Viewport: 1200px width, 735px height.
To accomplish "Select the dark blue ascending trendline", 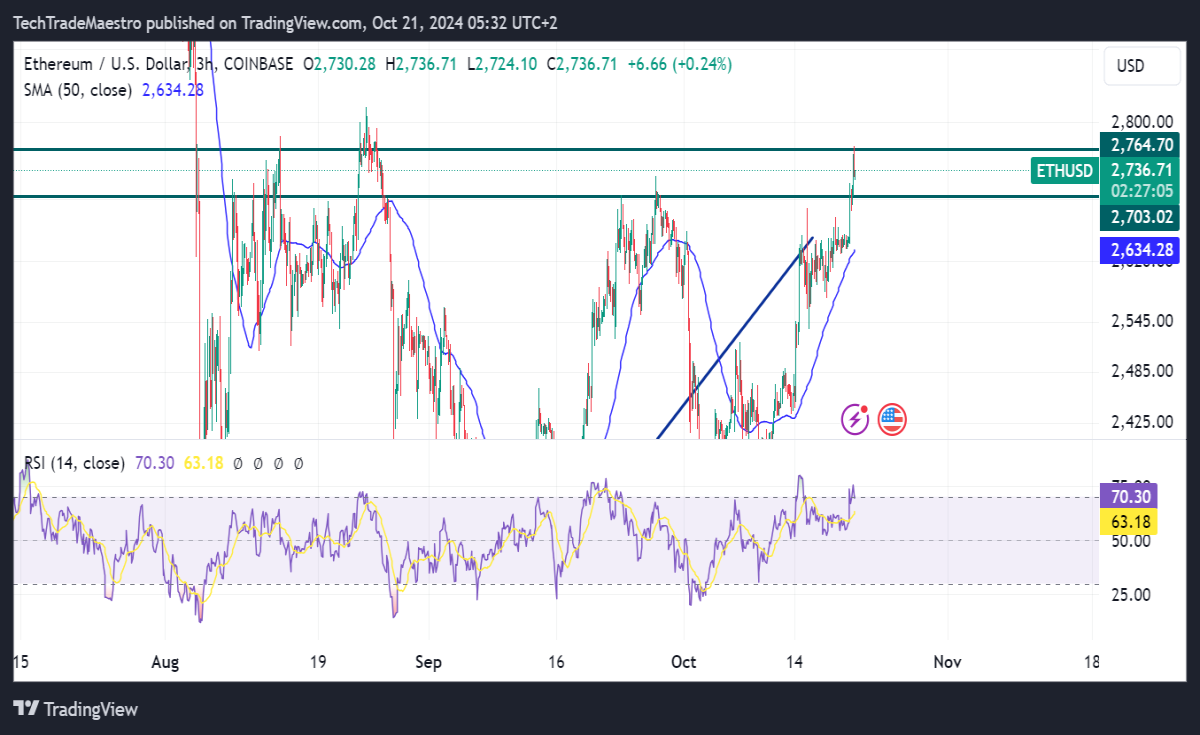I will click(735, 338).
